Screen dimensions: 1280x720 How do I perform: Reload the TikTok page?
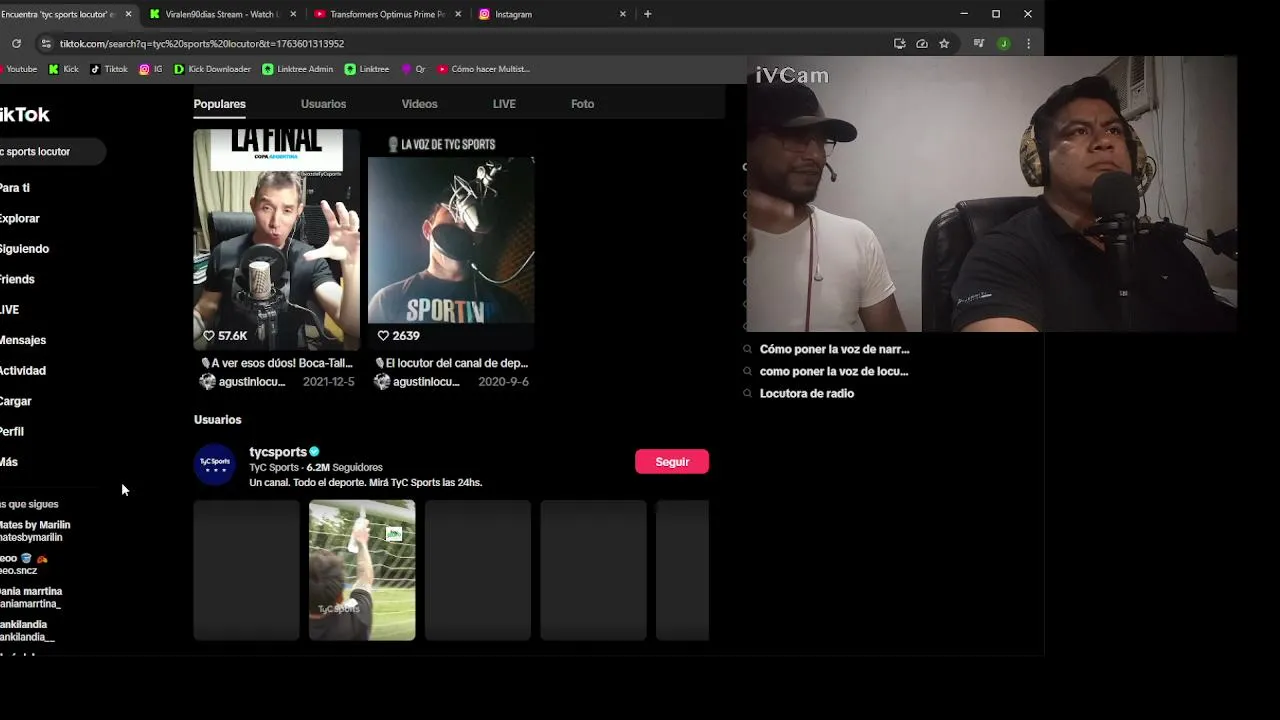16,43
